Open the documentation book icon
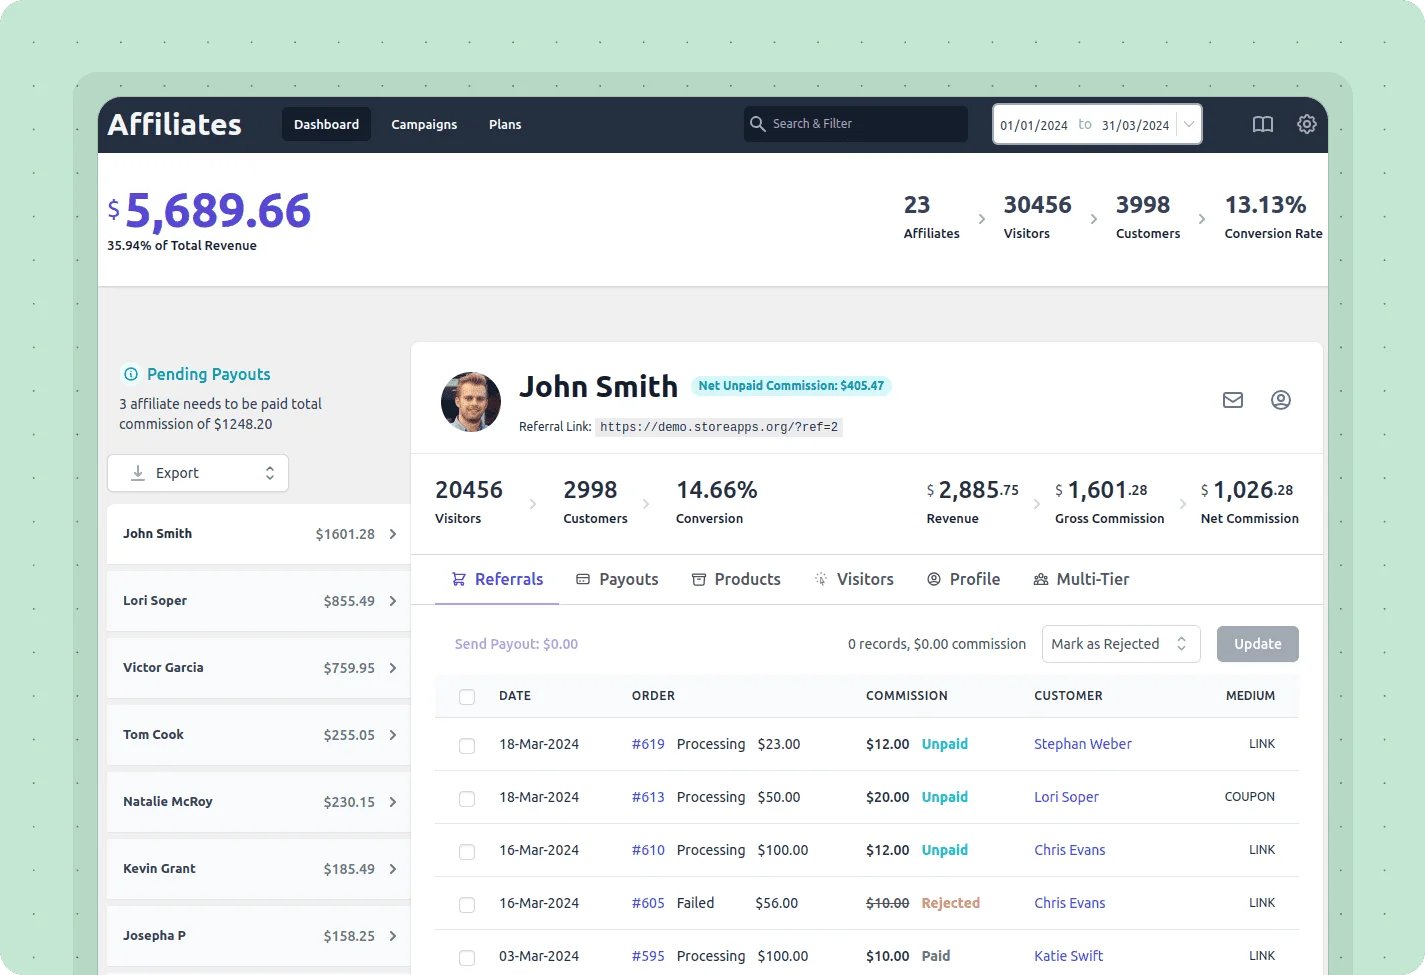 [x=1263, y=124]
